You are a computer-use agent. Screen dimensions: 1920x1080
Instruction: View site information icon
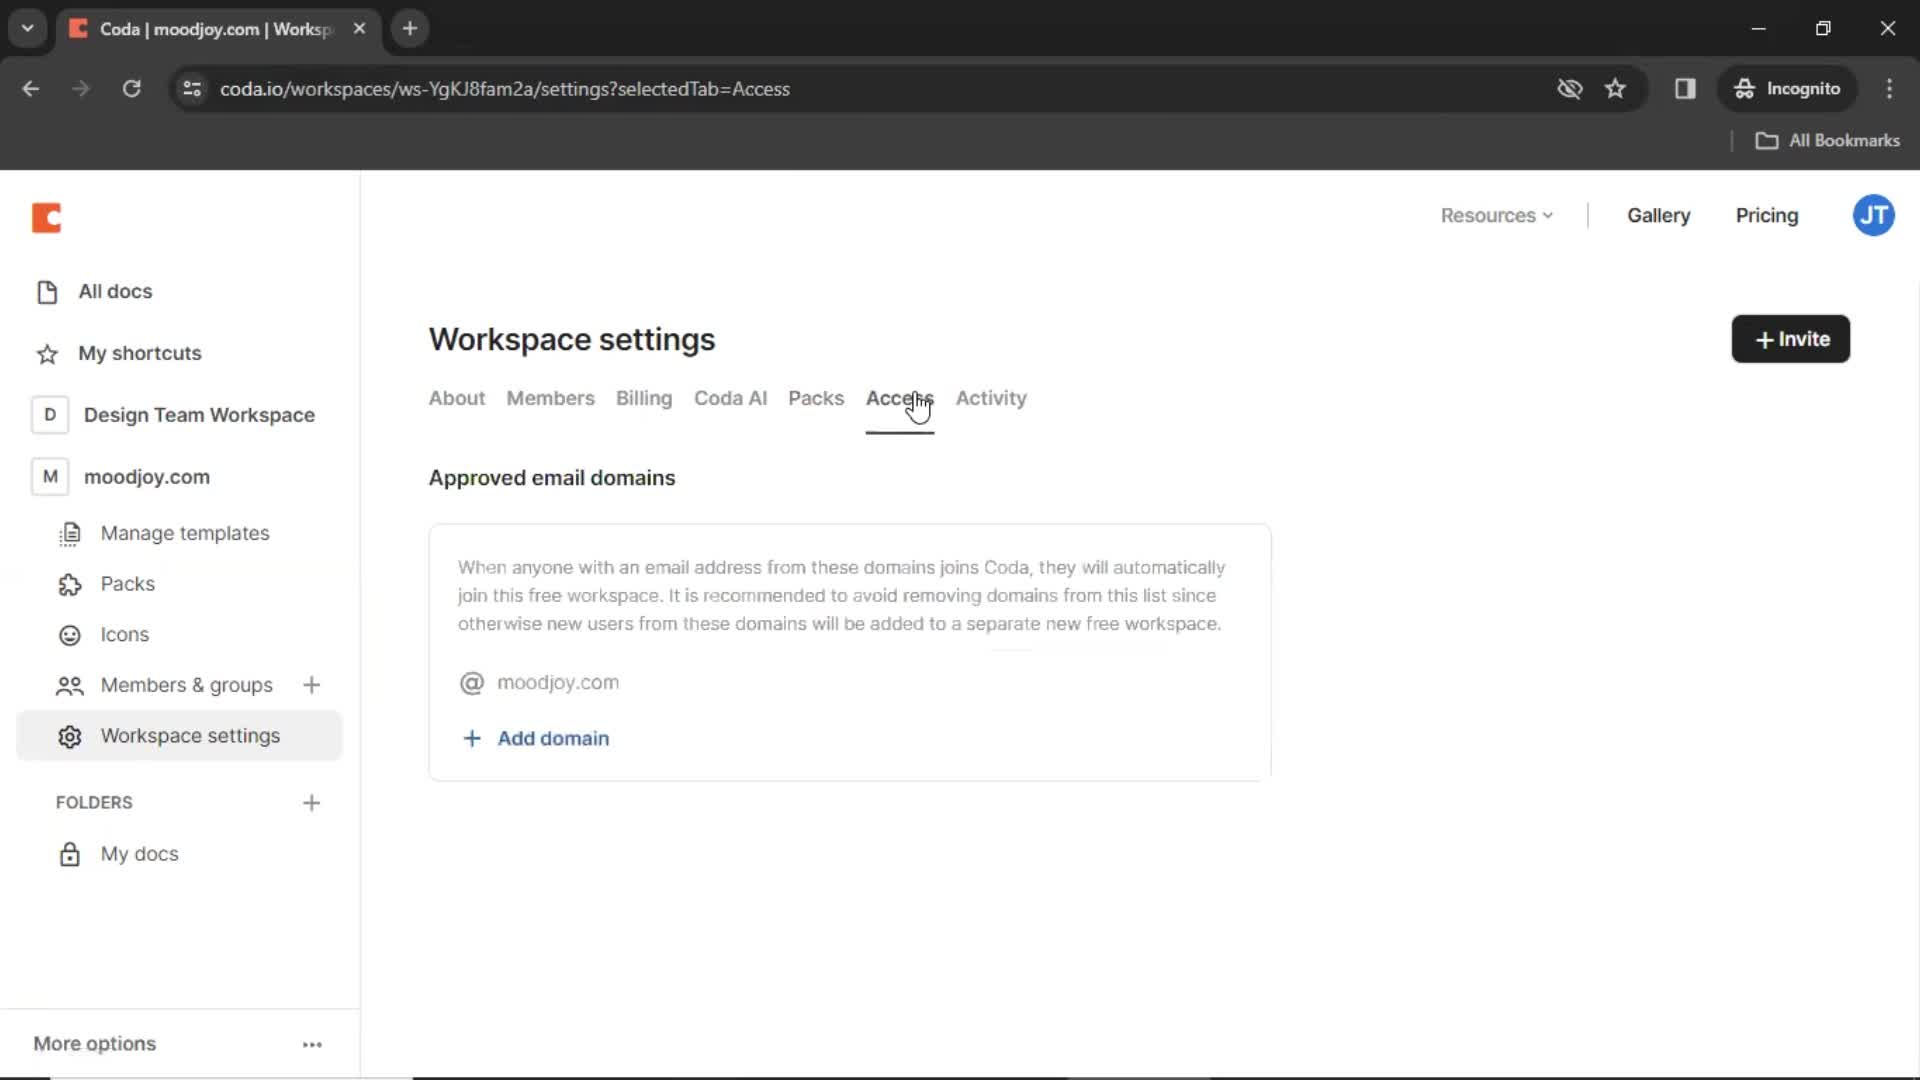[192, 89]
